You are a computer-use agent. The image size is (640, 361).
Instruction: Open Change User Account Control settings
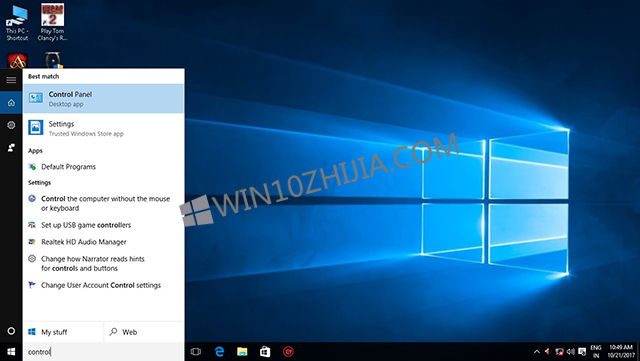104,285
